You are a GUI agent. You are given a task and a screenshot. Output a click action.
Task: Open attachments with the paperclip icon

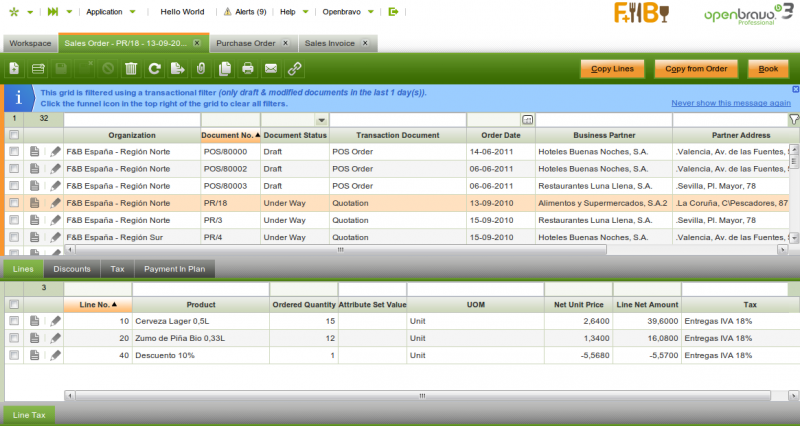click(200, 69)
